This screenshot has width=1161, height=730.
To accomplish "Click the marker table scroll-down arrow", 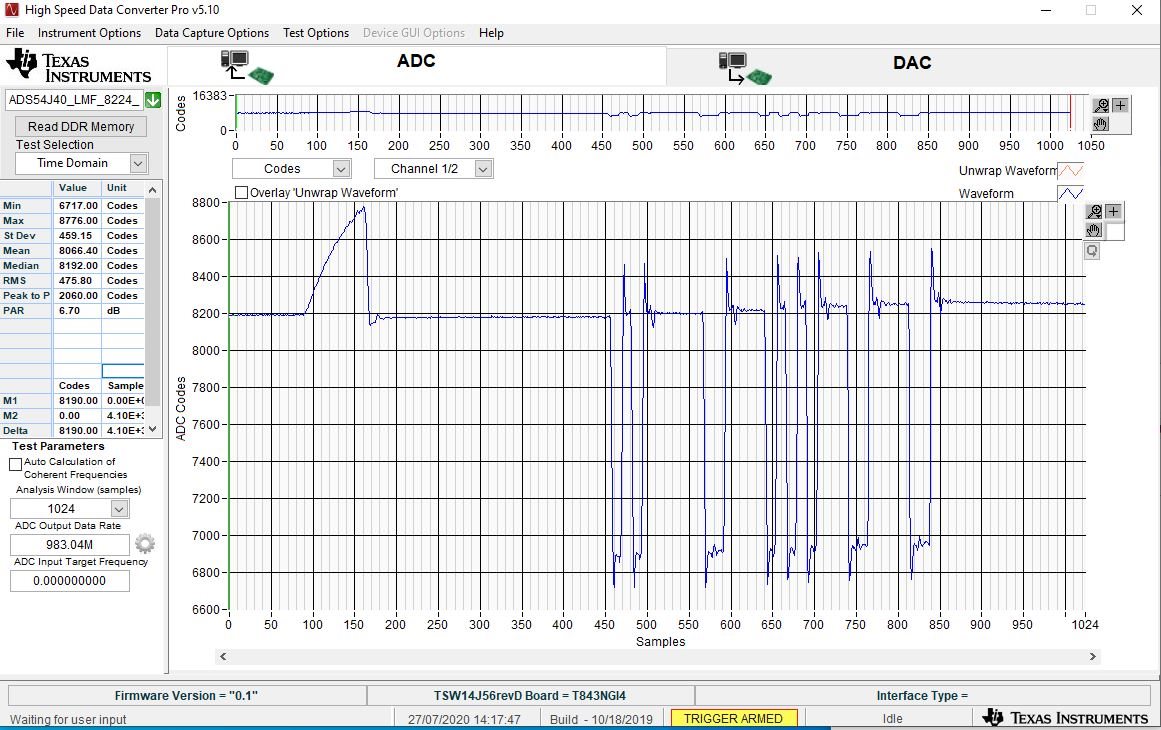I will pos(153,429).
